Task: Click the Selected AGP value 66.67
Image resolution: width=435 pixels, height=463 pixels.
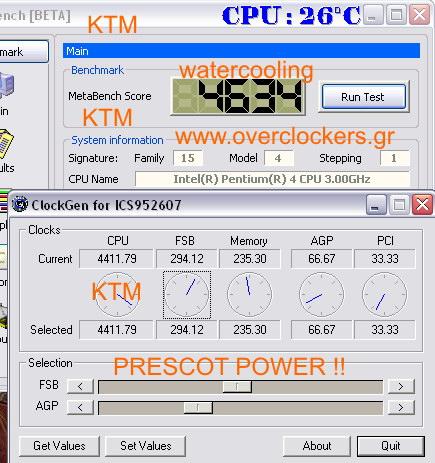Action: (321, 330)
